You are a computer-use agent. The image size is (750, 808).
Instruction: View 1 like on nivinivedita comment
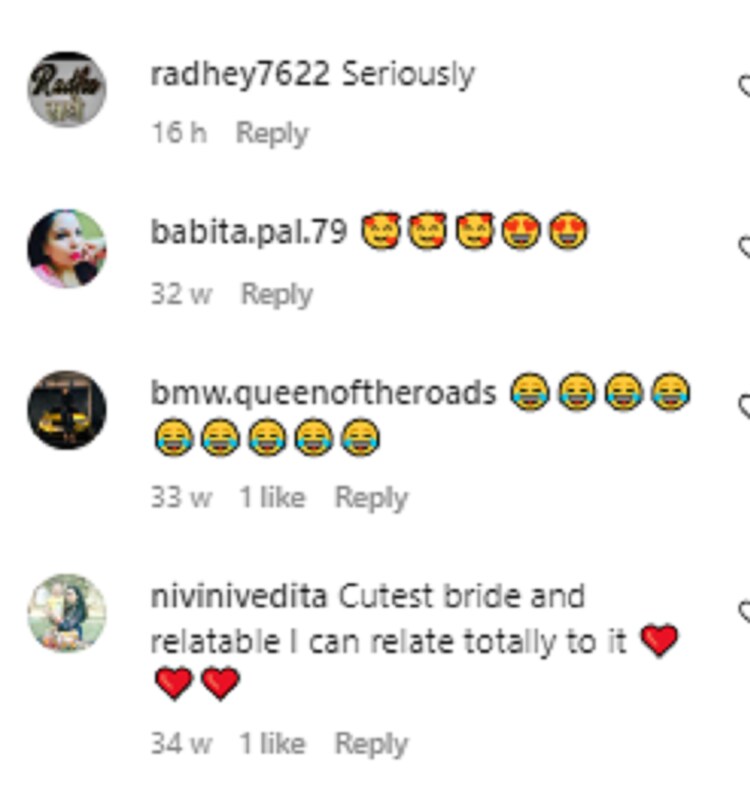(x=273, y=743)
